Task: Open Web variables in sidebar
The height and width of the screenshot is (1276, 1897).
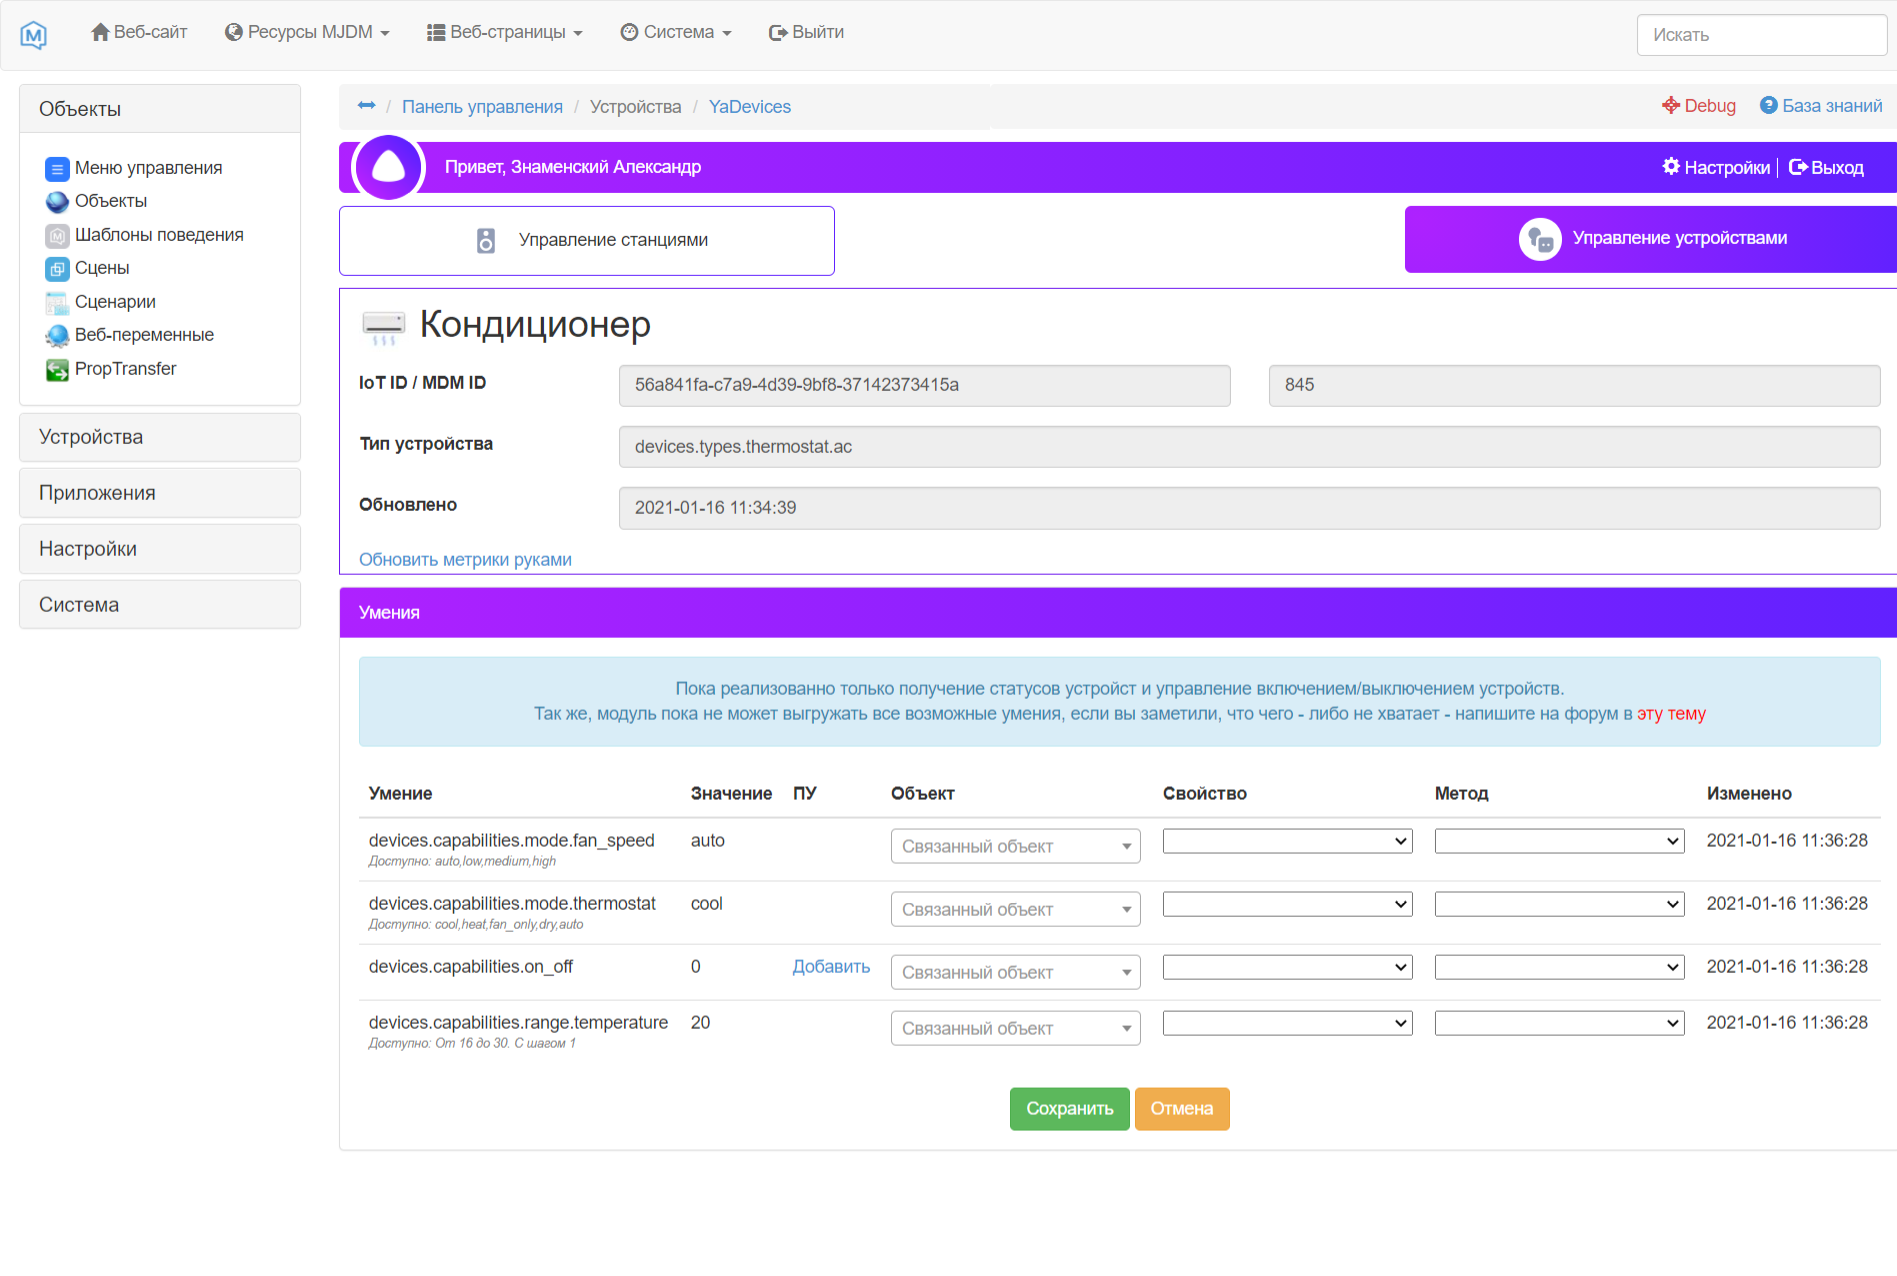Action: (x=143, y=335)
